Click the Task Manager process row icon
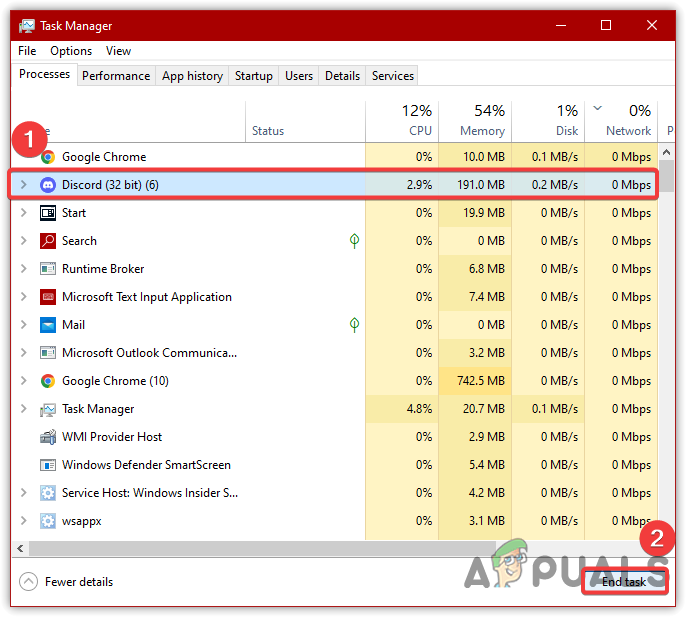 coord(48,409)
